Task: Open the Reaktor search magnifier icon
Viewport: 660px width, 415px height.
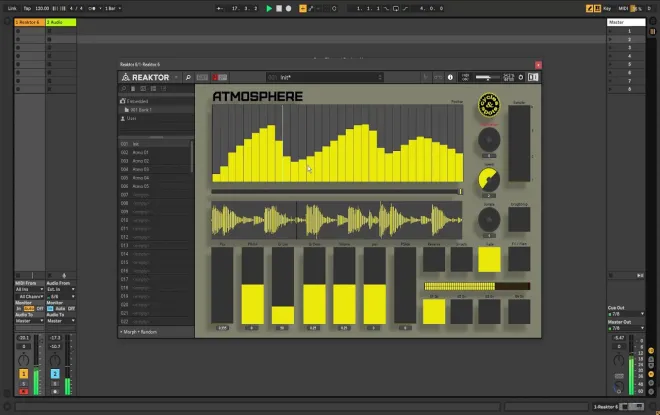Action: coord(188,77)
